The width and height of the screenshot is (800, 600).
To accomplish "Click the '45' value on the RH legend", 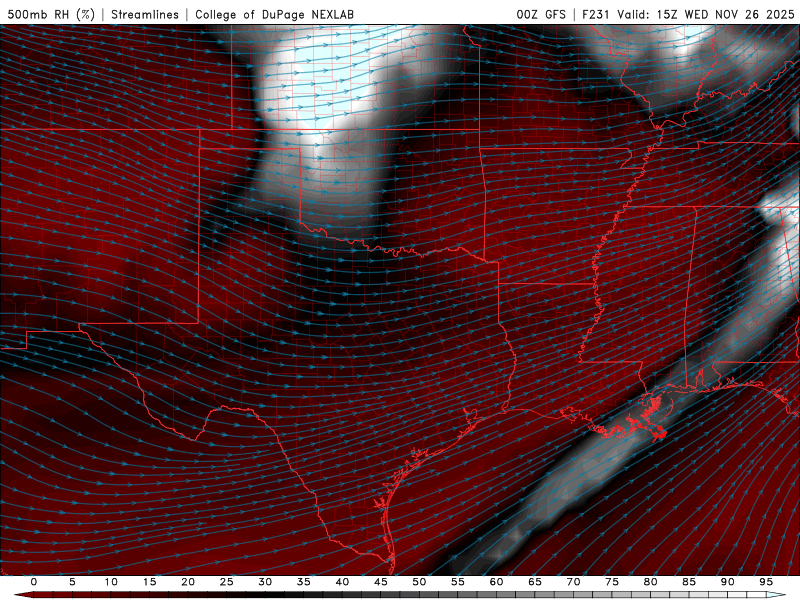I will point(381,582).
